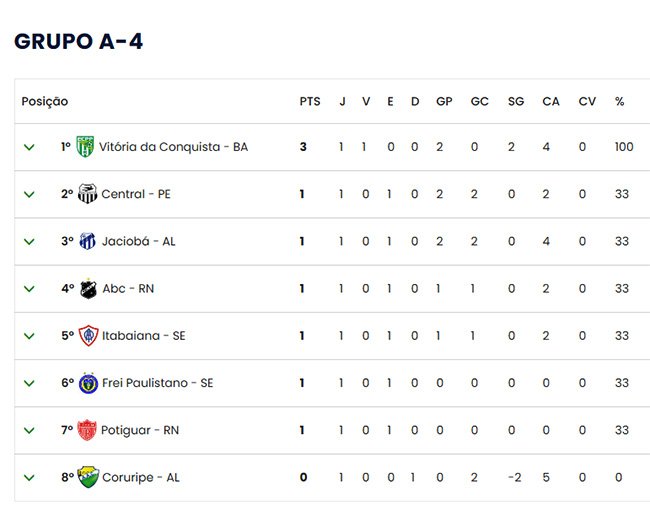The width and height of the screenshot is (650, 516).
Task: Select the SG column header
Action: pos(516,102)
